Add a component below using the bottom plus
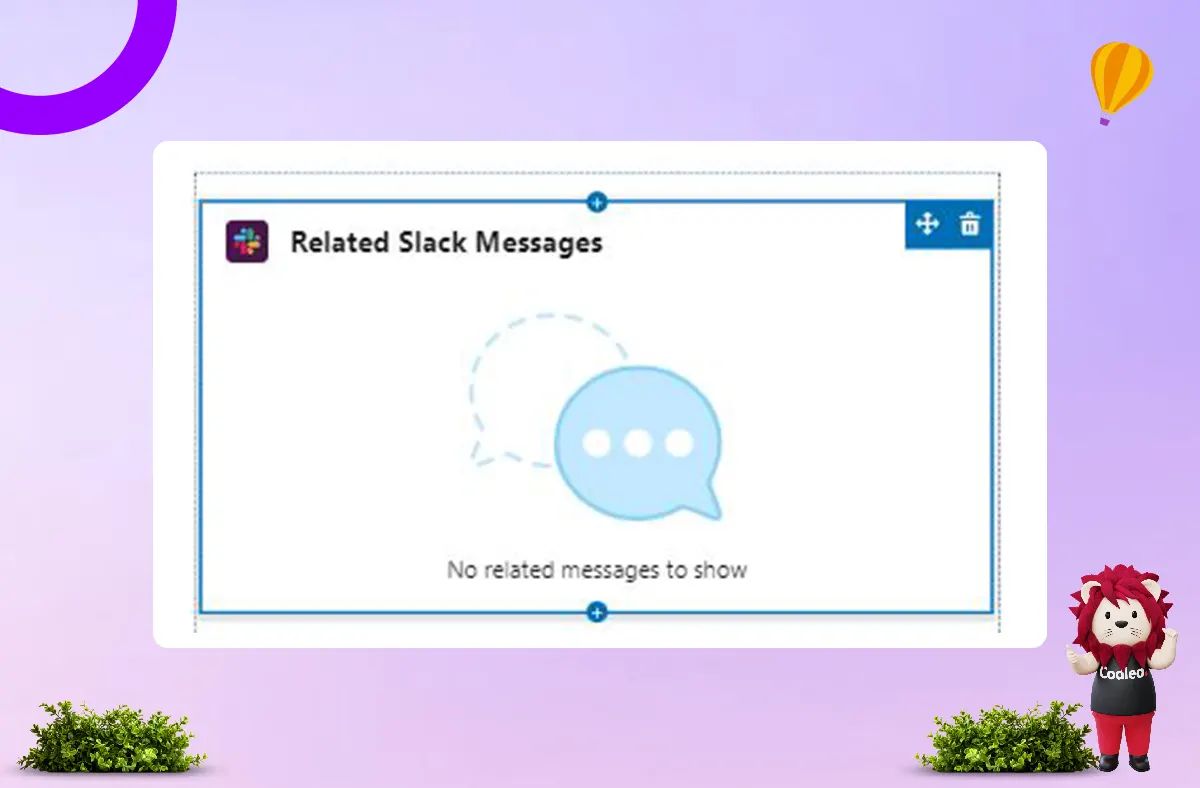The width and height of the screenshot is (1200, 788). [597, 612]
